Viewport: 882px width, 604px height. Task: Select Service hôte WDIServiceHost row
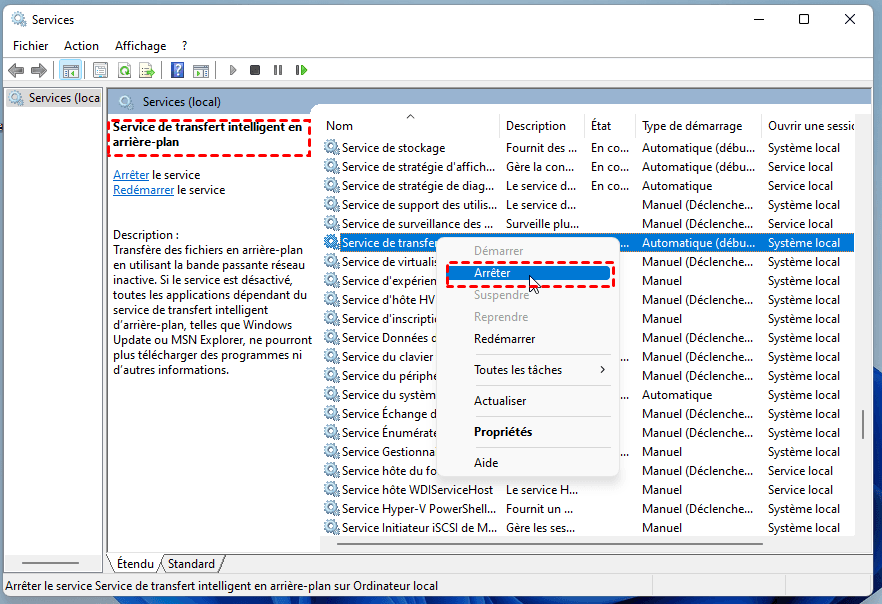[x=588, y=490]
